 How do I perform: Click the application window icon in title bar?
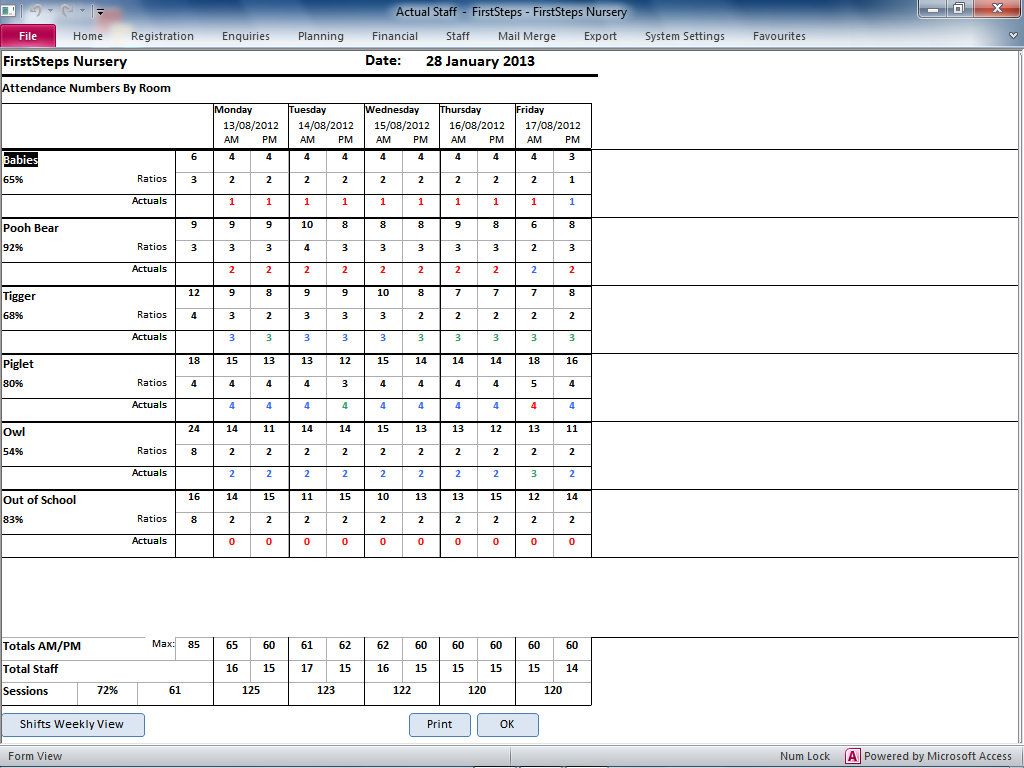coord(8,10)
